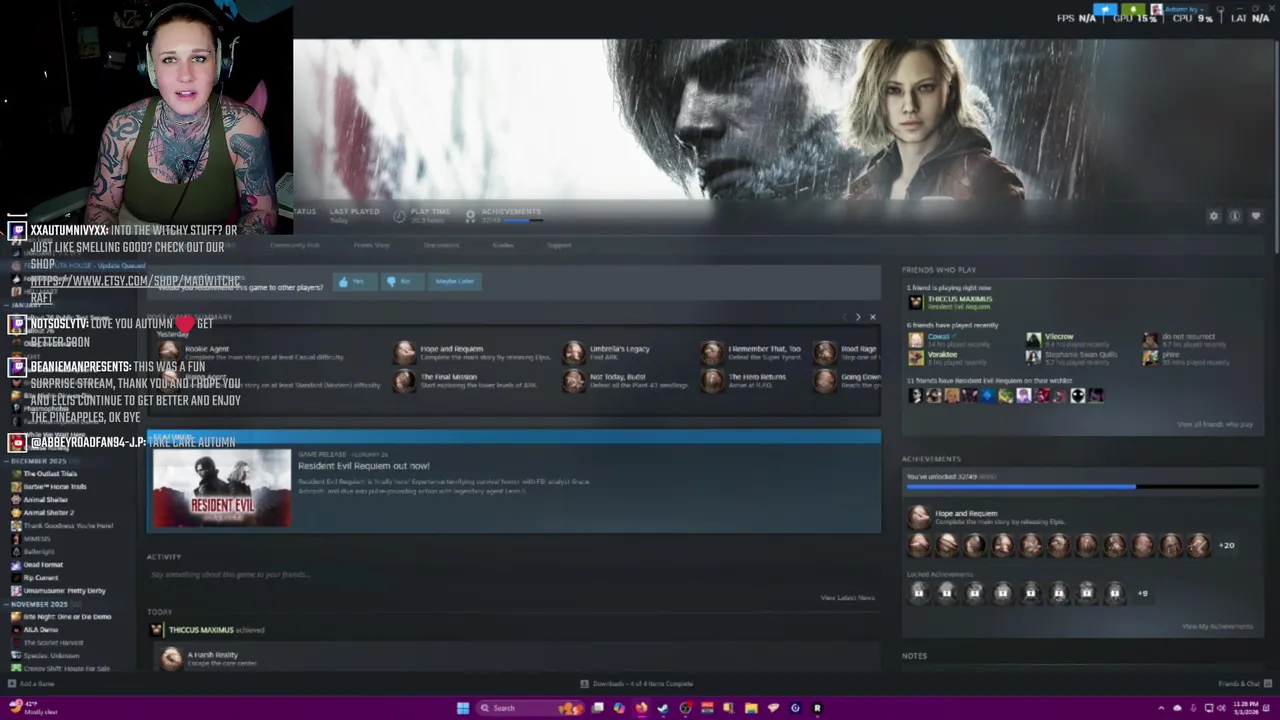This screenshot has width=1280, height=720.
Task: Open View Latest News link
Action: pos(847,598)
